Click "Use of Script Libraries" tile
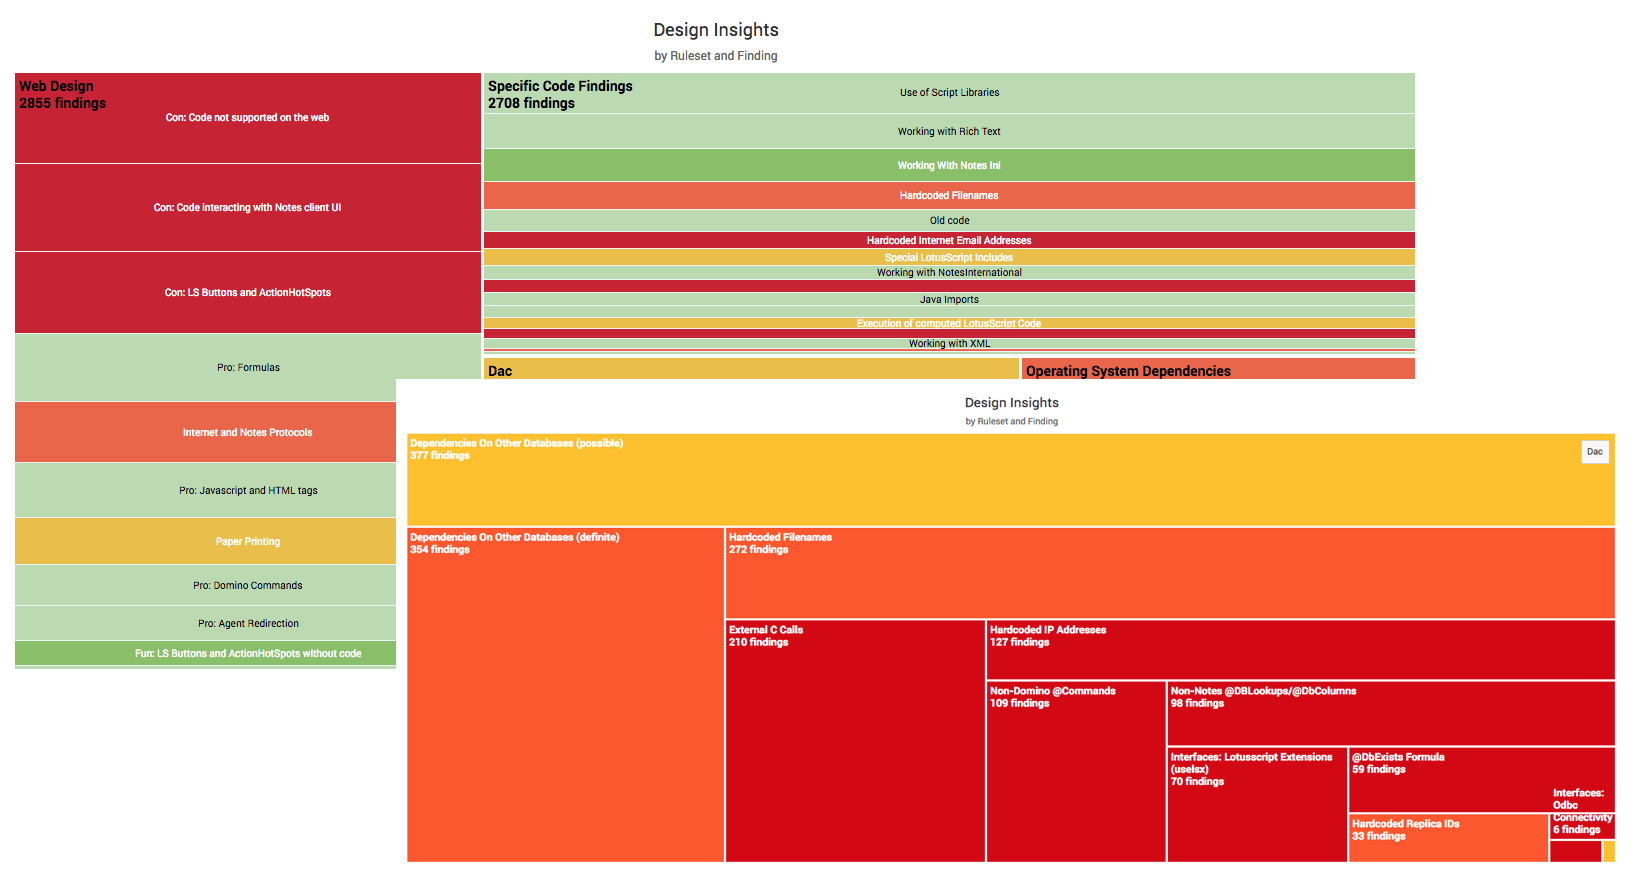Viewport: 1634px width, 875px height. (949, 93)
